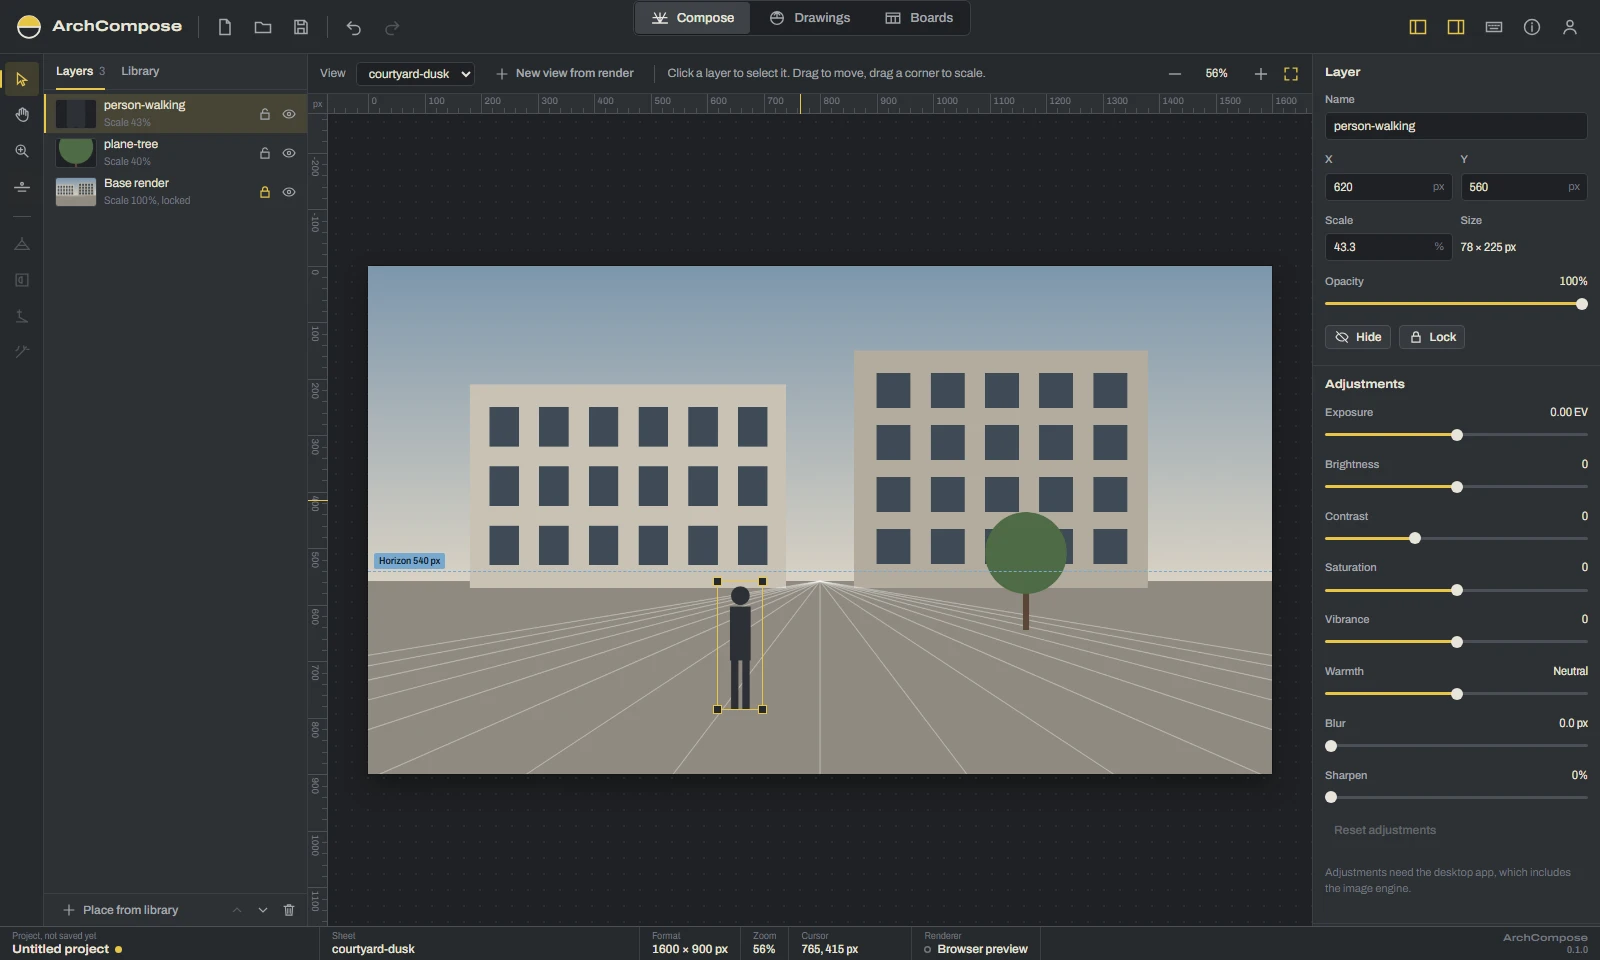Toggle left sidebar panel layout icon
This screenshot has width=1600, height=960.
pos(1418,27)
